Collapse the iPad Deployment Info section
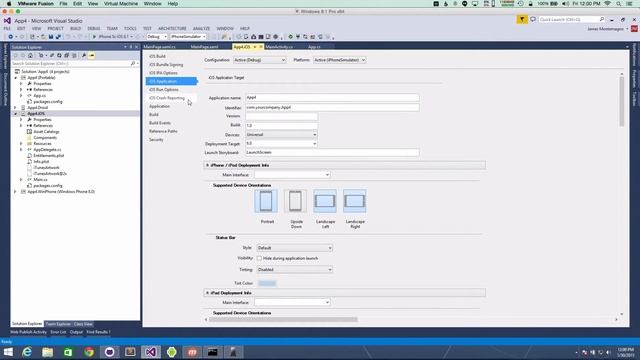This screenshot has width=640, height=360. (x=207, y=293)
